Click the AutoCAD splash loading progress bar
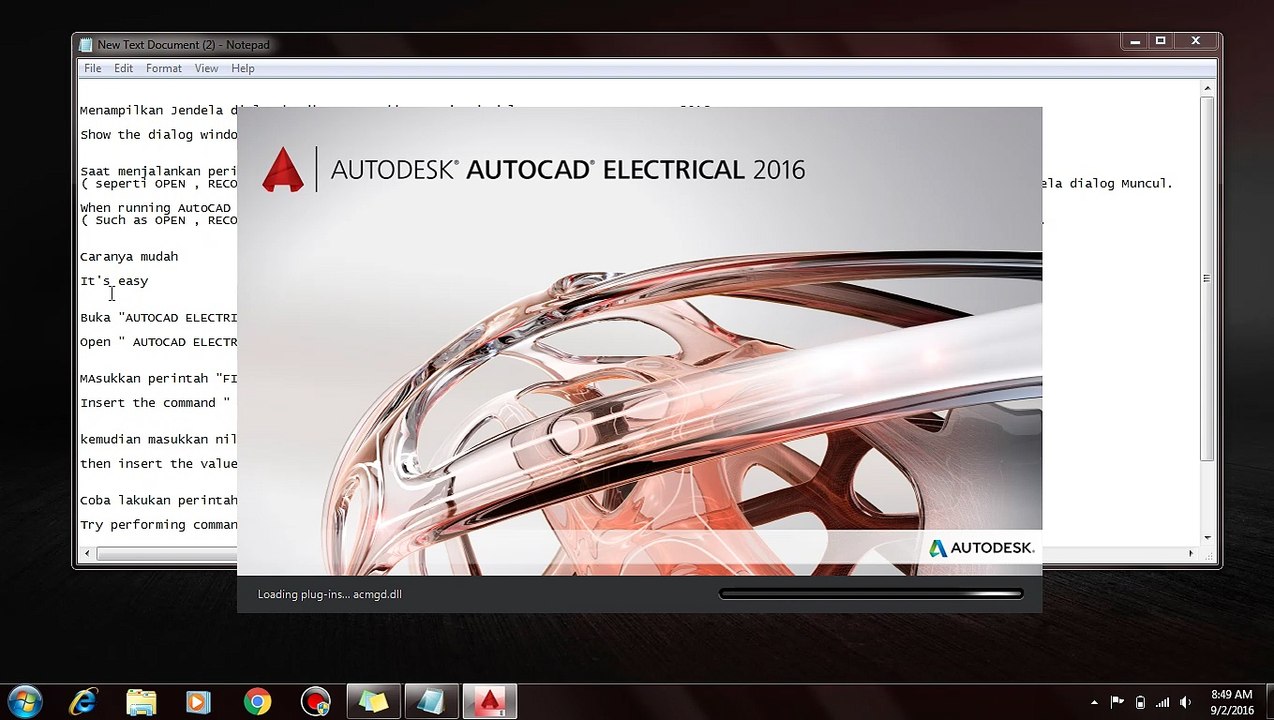 871,594
